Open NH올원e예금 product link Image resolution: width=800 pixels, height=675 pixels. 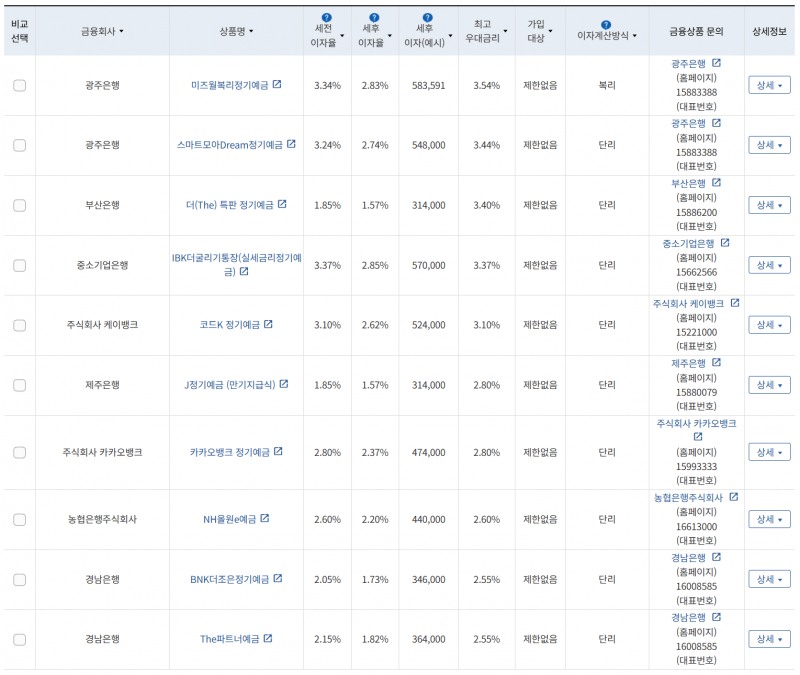click(230, 519)
